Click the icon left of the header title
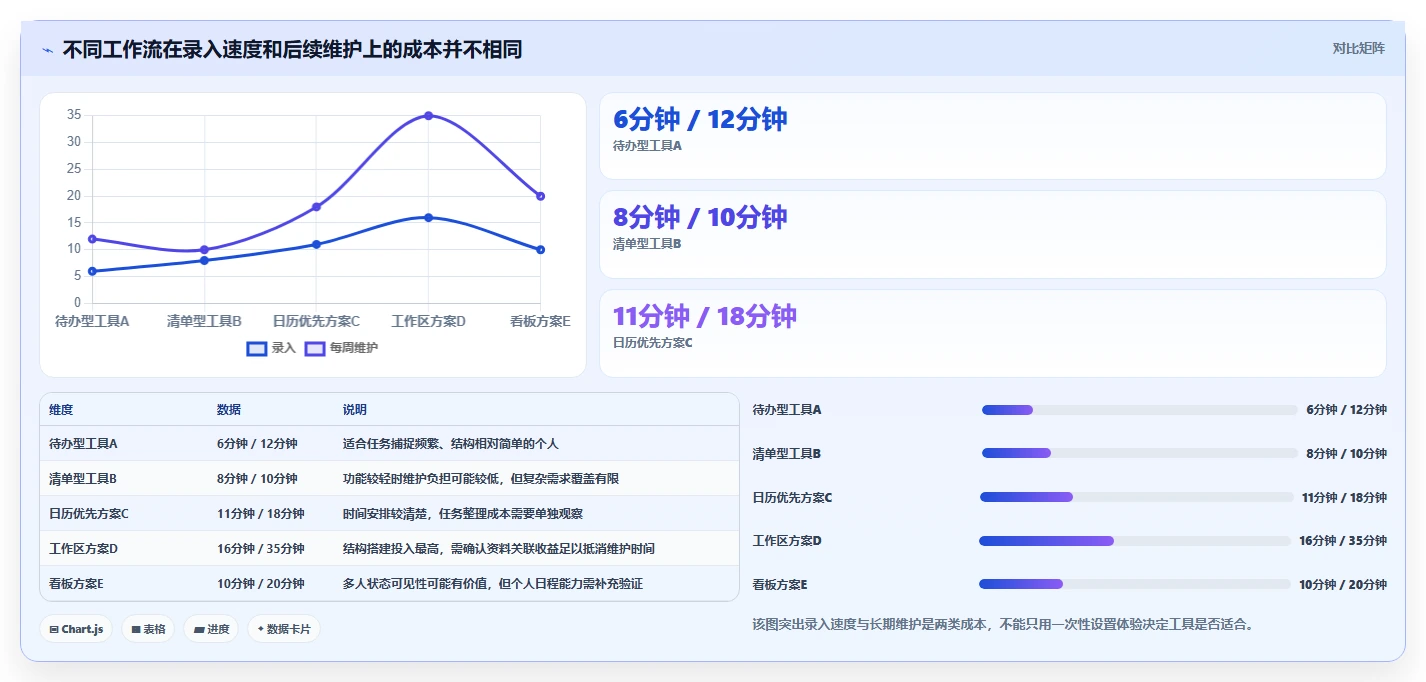This screenshot has width=1426, height=682. pos(47,50)
